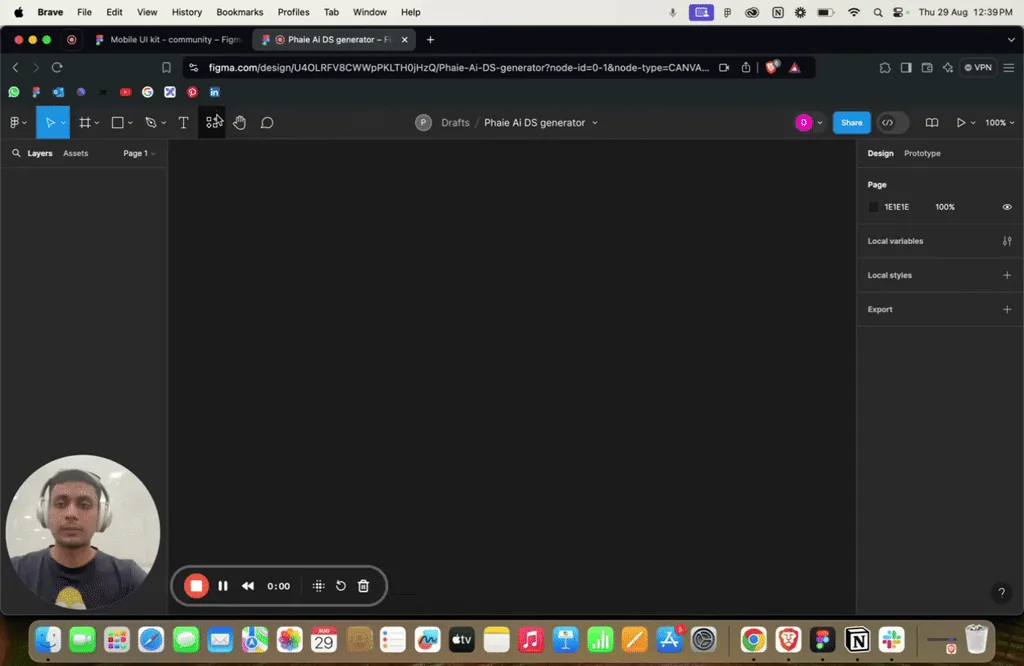Add a new Export setting
Screen dimensions: 1024x666
tap(1007, 309)
